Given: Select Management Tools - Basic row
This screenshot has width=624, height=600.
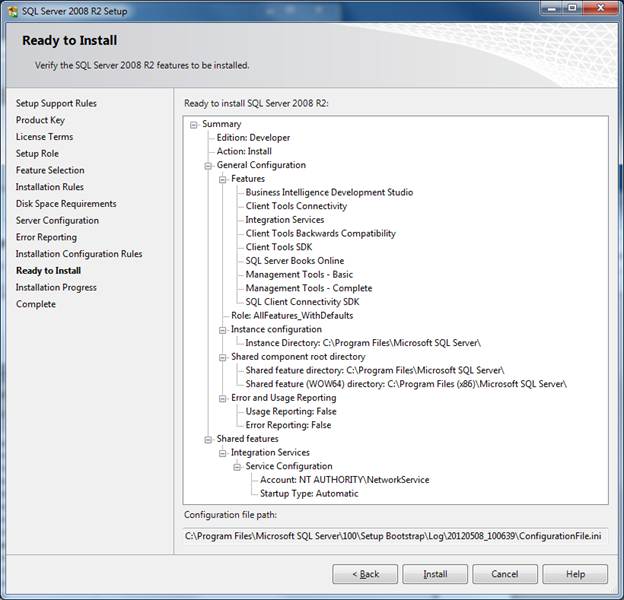Looking at the screenshot, I should 299,275.
